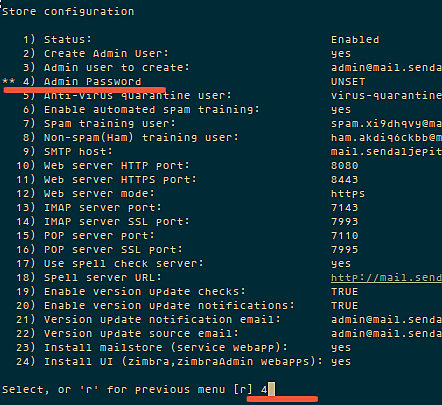Click Enable version update checks TRUE value
The width and height of the screenshot is (442, 405).
(x=345, y=292)
